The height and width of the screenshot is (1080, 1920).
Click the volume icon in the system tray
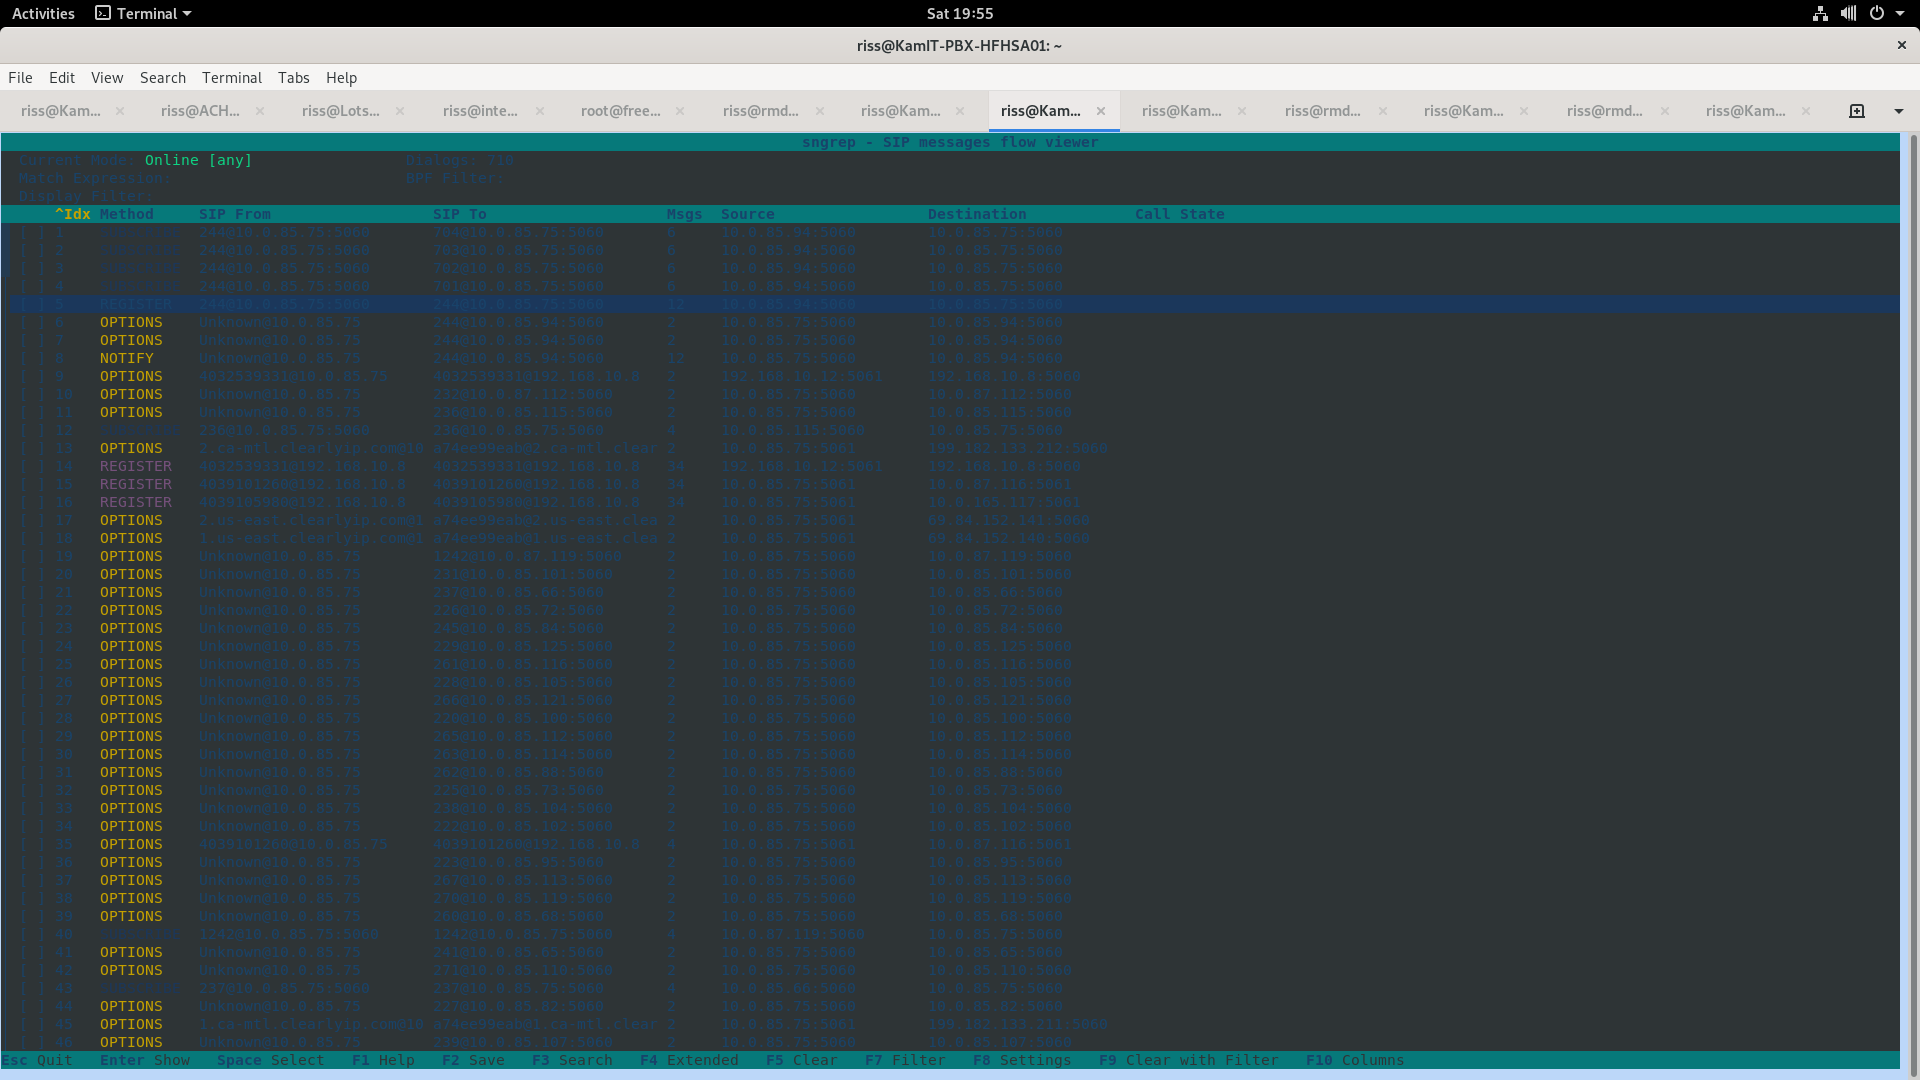click(1848, 13)
